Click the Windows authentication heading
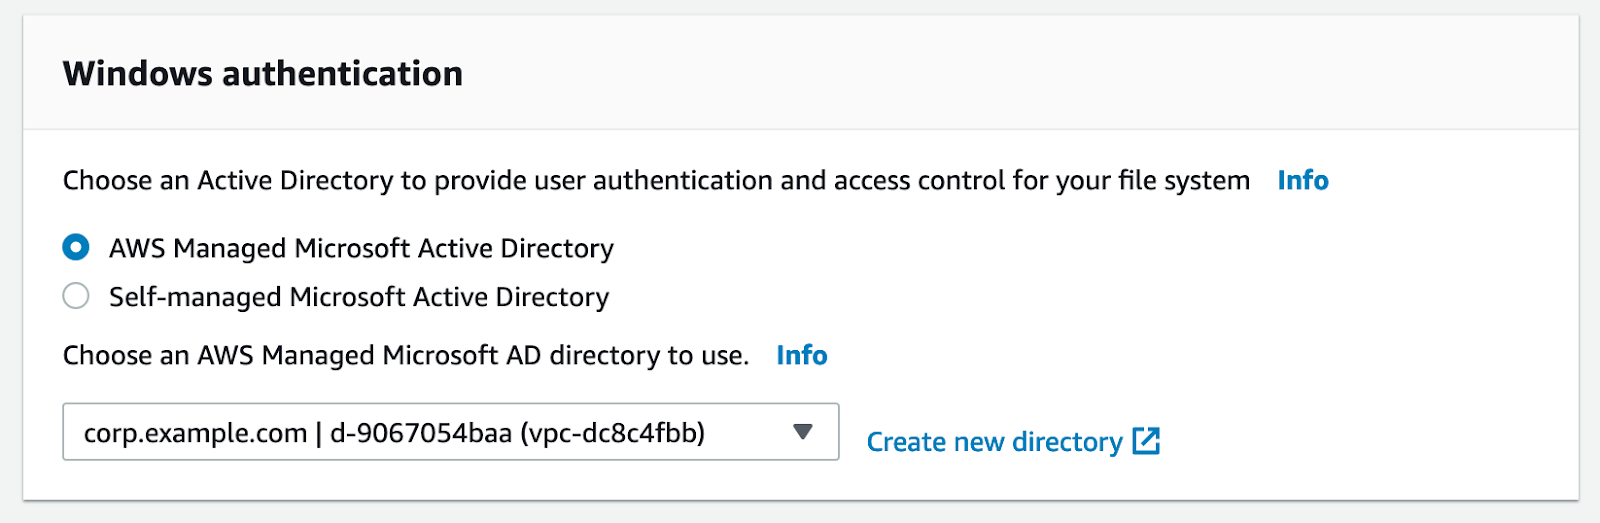This screenshot has height=523, width=1600. click(x=262, y=73)
